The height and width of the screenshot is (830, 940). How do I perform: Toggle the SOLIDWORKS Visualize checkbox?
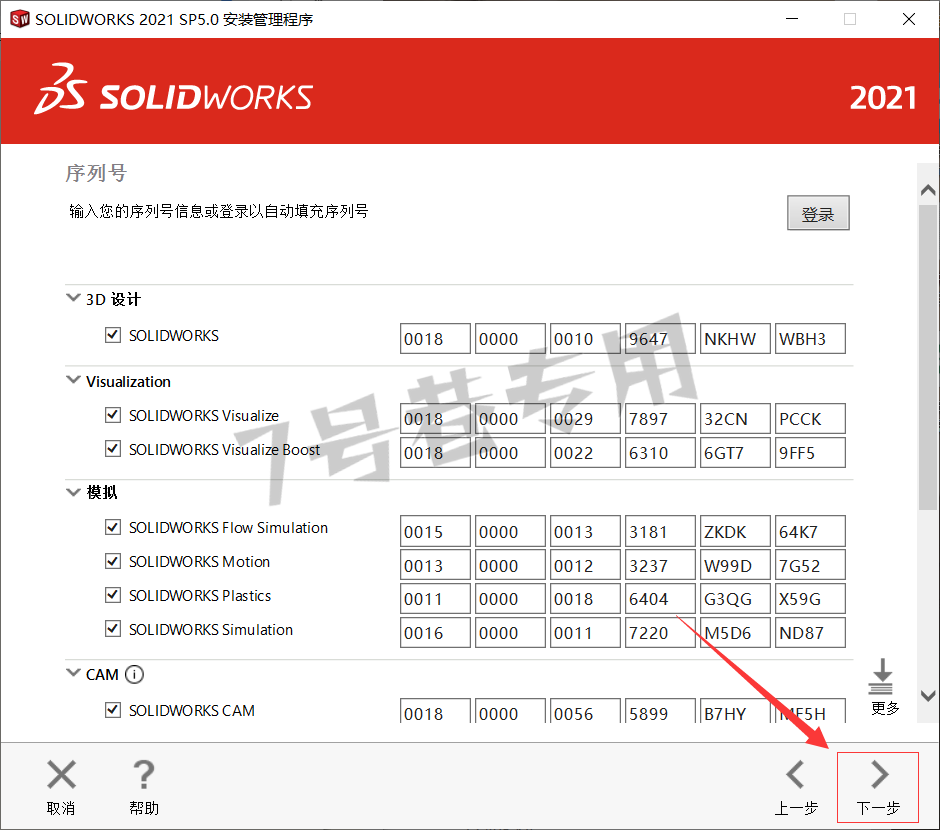113,415
